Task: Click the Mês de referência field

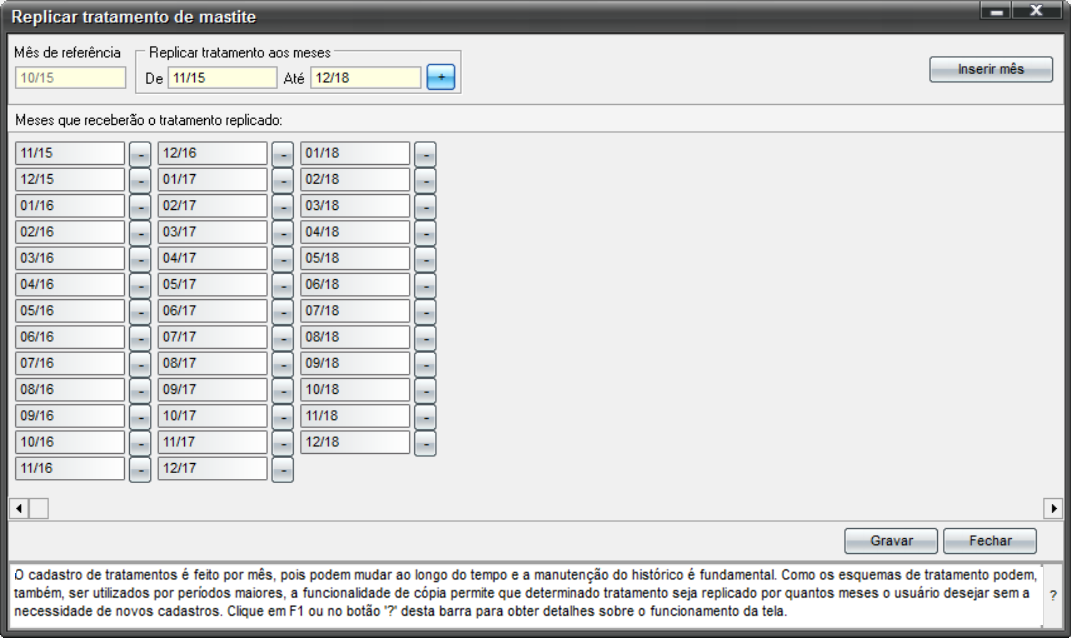Action: 70,78
